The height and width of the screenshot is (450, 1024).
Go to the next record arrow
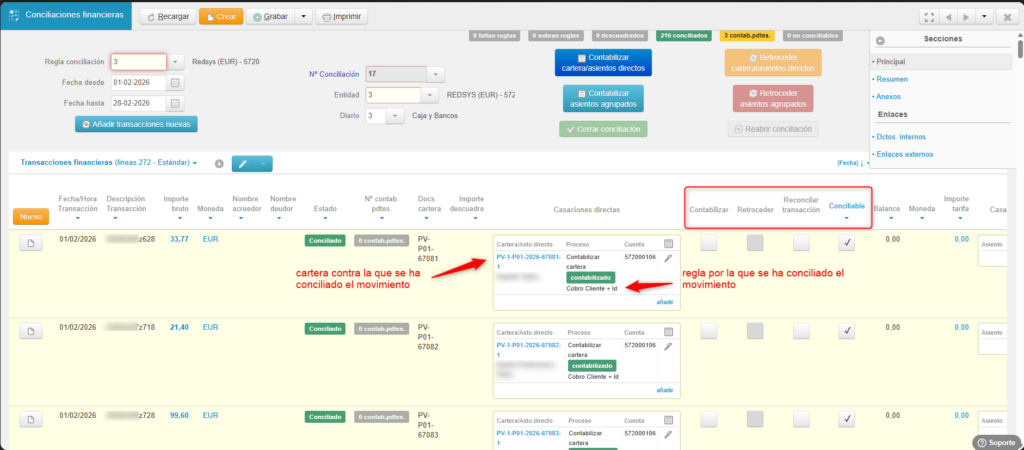point(965,17)
